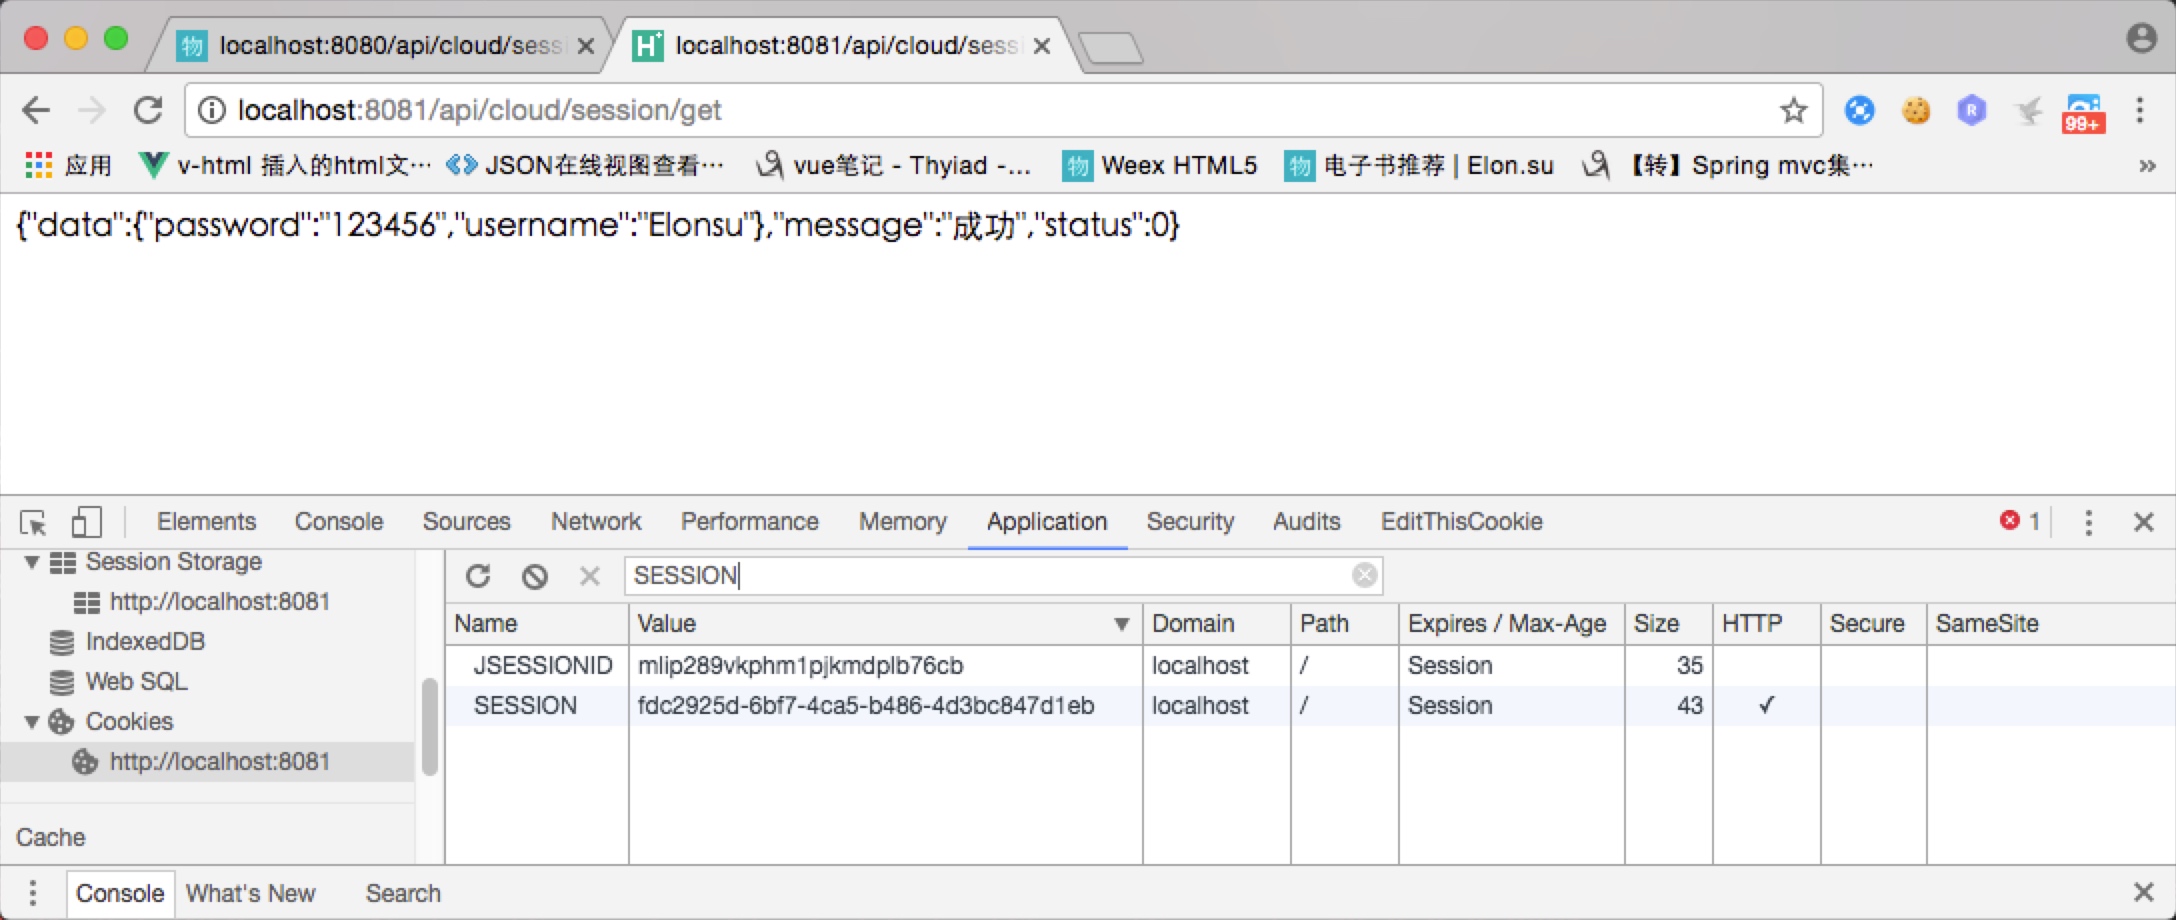The width and height of the screenshot is (2176, 920).
Task: Close the localhost:8081 browser tab
Action: [1041, 46]
